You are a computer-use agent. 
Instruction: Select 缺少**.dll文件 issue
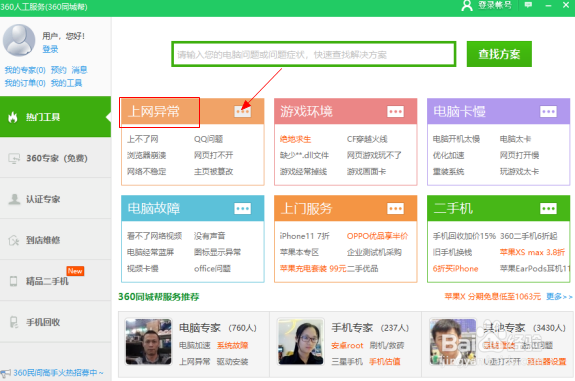[304, 155]
